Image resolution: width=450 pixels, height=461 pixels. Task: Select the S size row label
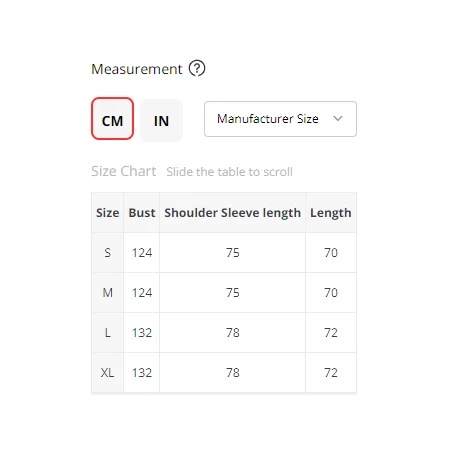(x=107, y=253)
